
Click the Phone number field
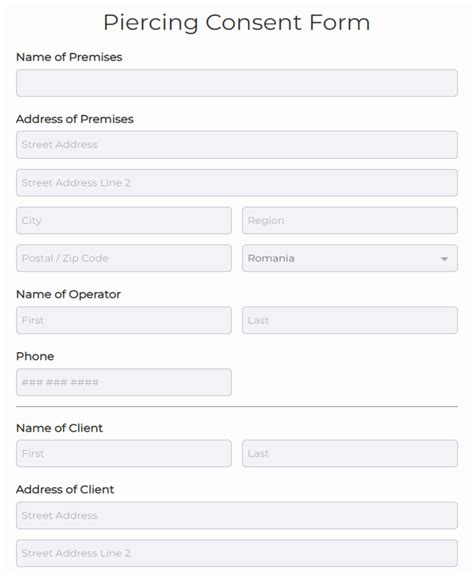(x=124, y=382)
